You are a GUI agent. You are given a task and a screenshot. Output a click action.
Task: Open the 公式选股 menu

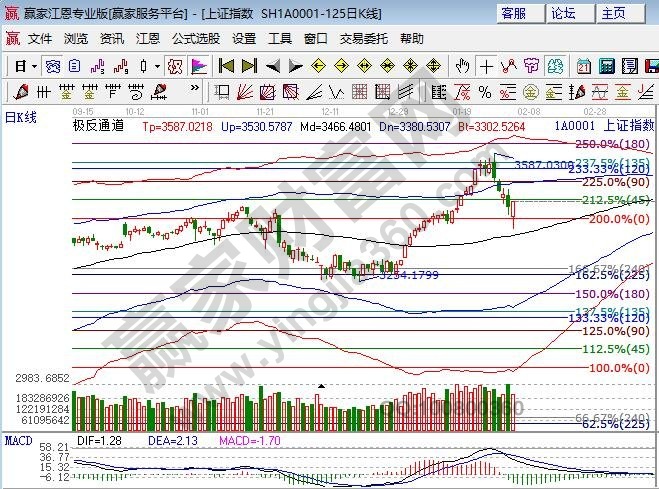[195, 39]
